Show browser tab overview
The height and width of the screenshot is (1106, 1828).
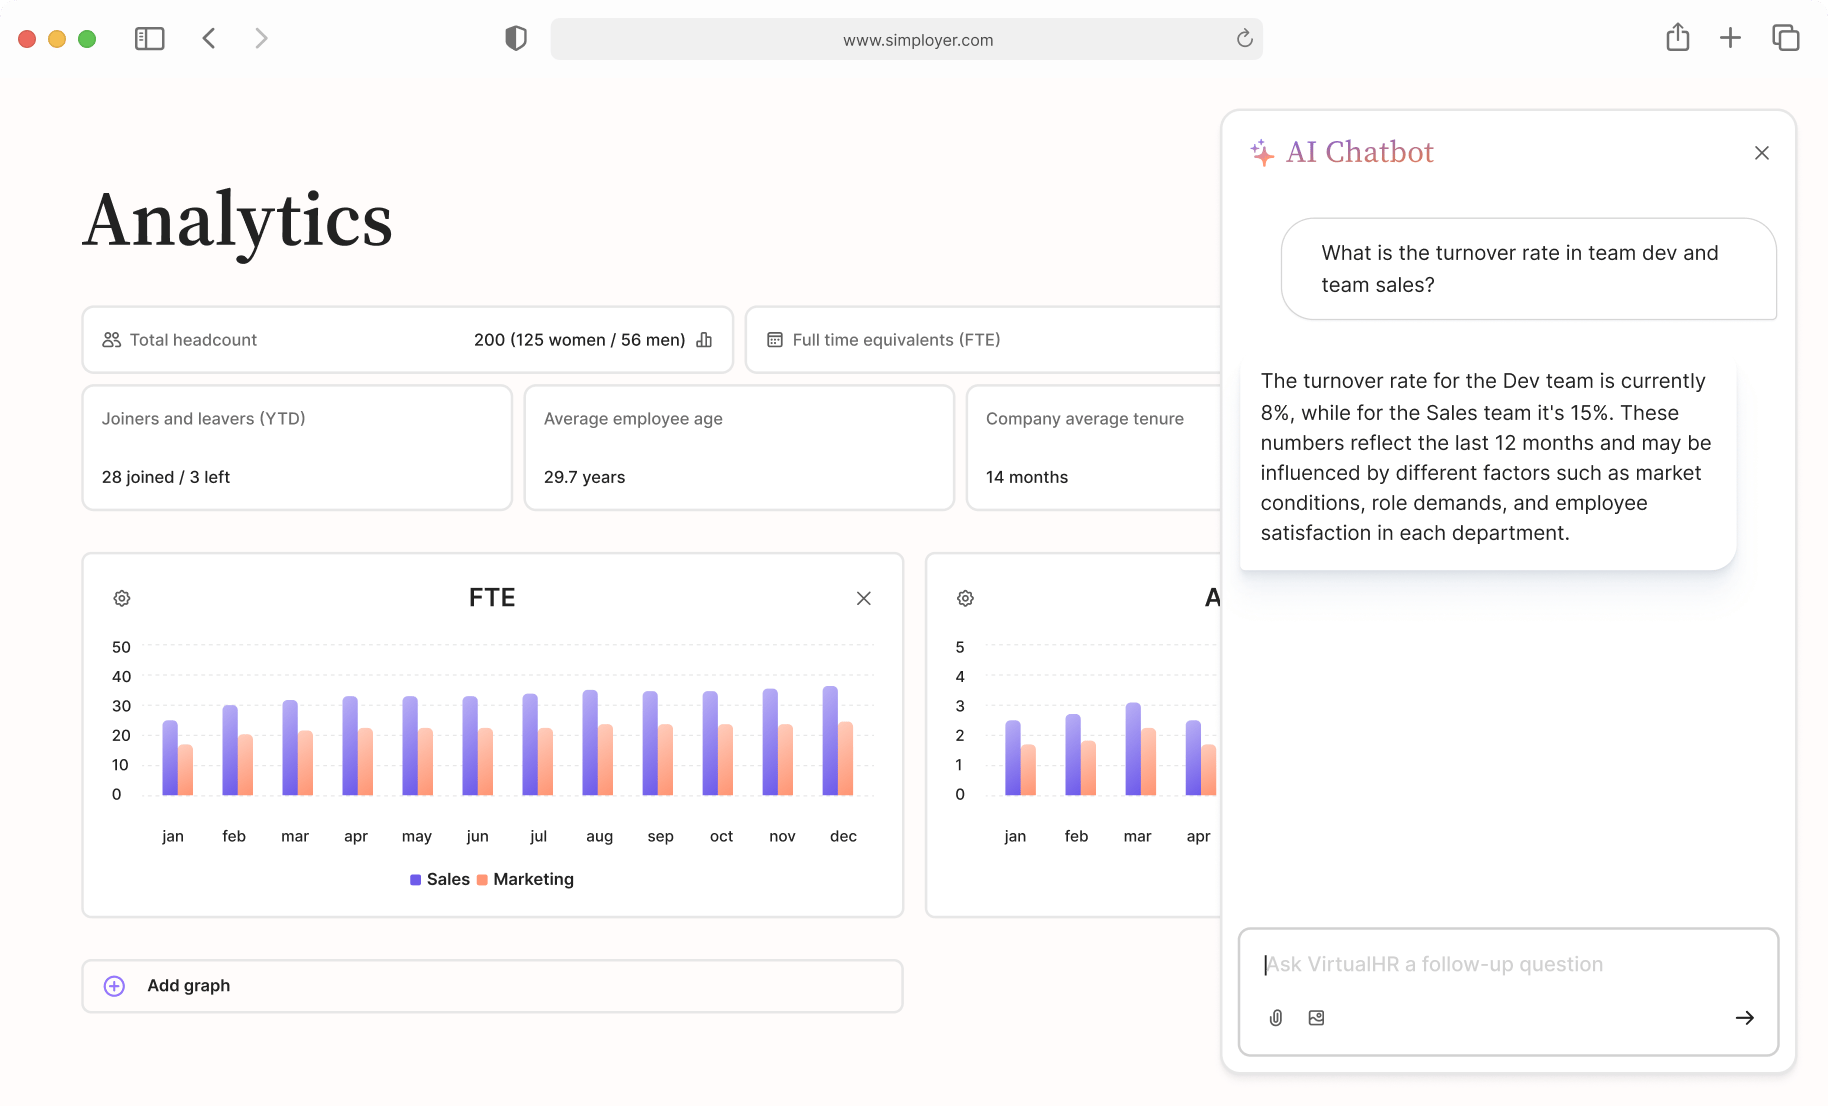pyautogui.click(x=1785, y=39)
